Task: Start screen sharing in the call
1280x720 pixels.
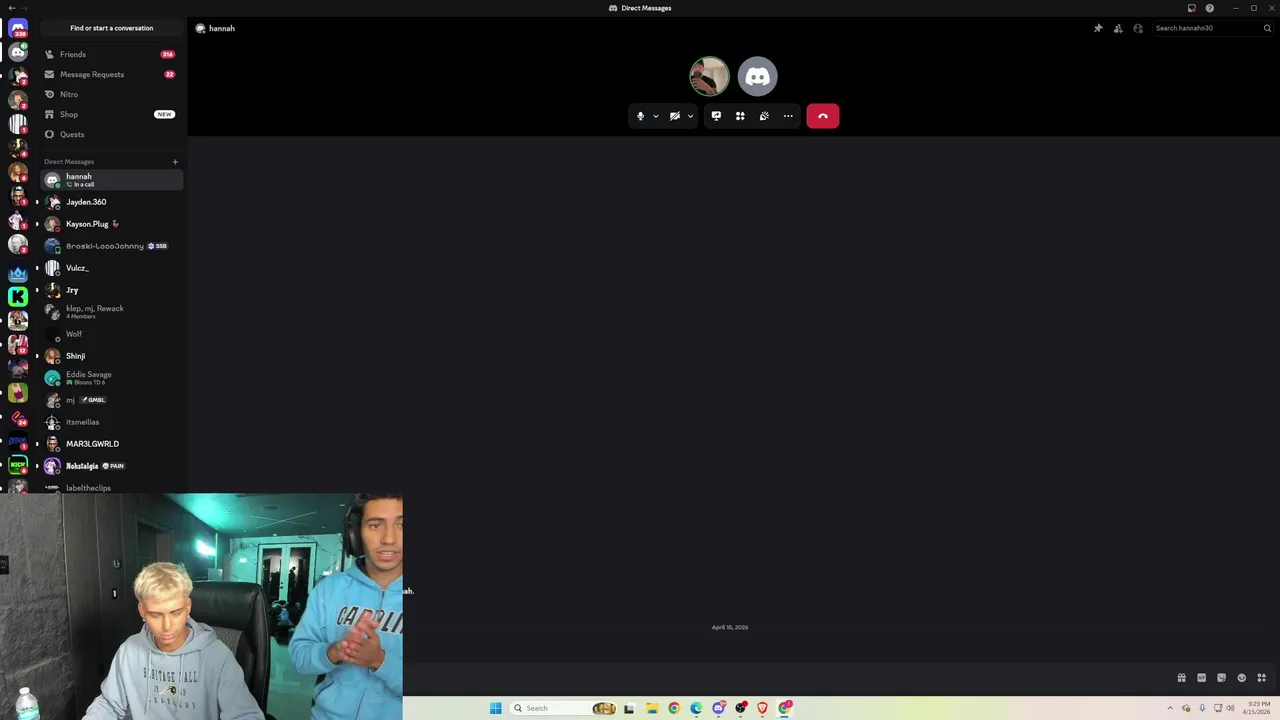Action: [x=716, y=116]
